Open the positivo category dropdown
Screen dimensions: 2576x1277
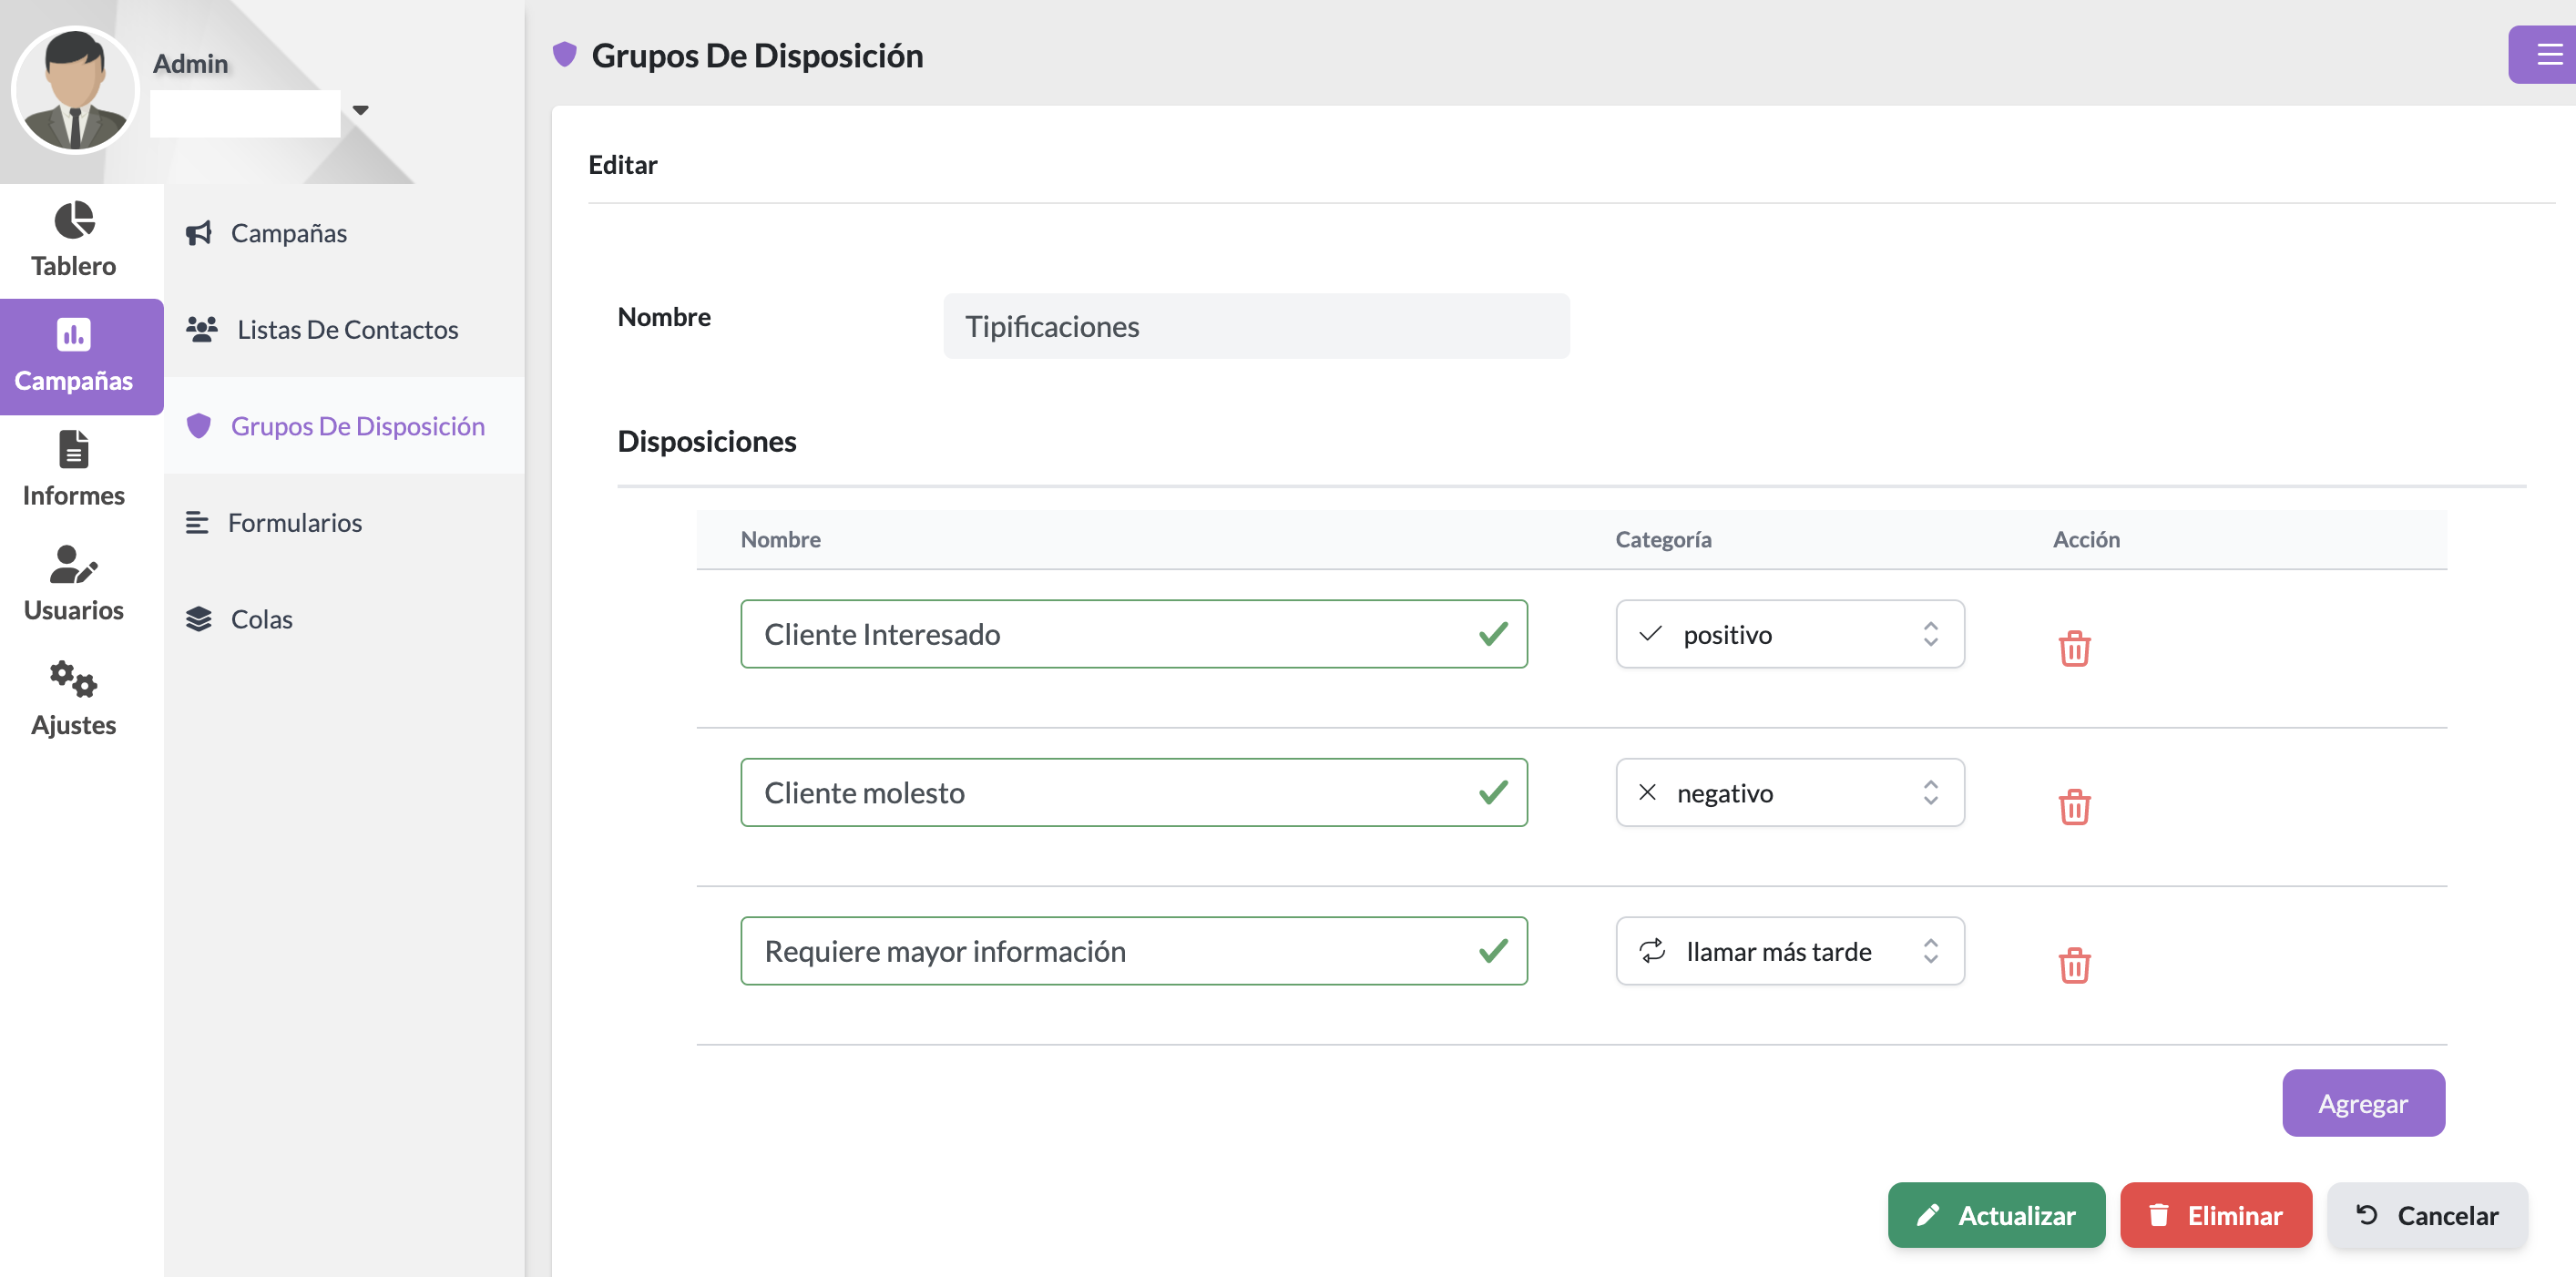[x=1789, y=634]
